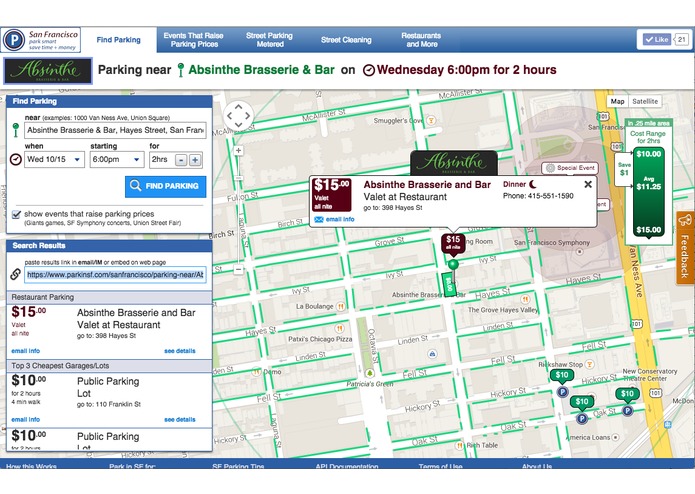The width and height of the screenshot is (695, 494).
Task: Click the green cost range bar
Action: coord(648,192)
